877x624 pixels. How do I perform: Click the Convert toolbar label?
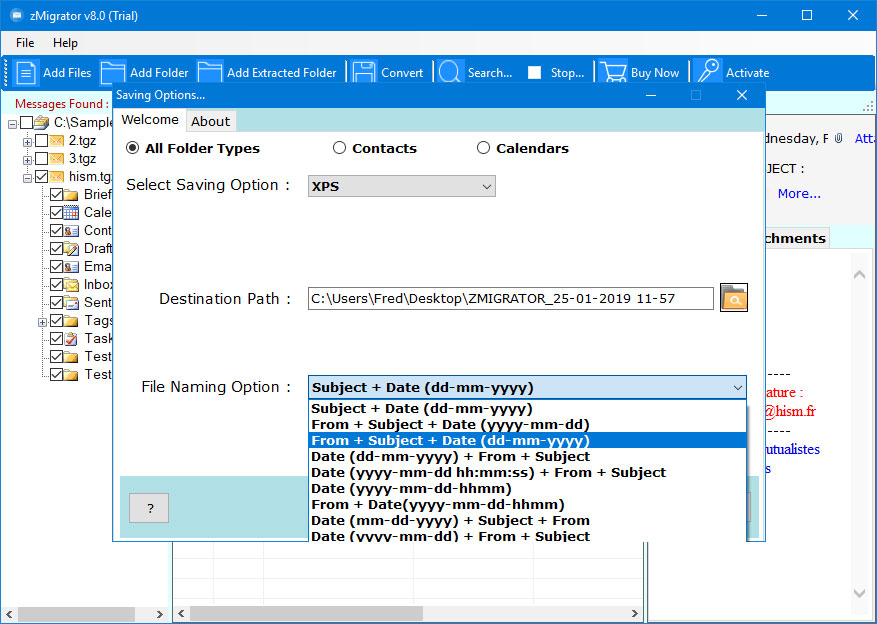[402, 73]
